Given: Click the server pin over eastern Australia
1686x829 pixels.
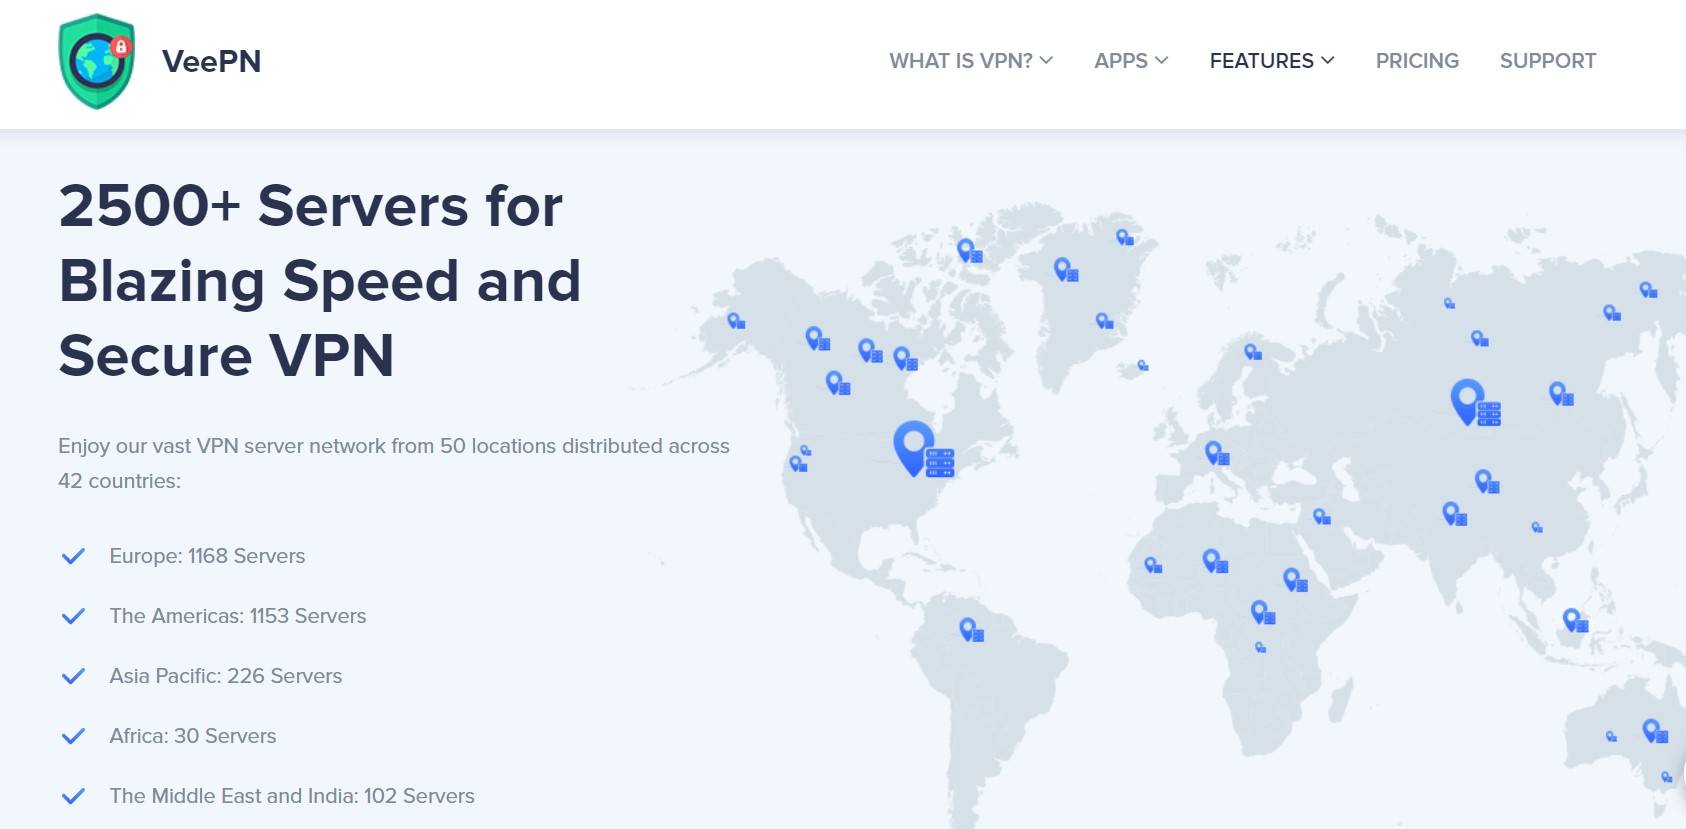Looking at the screenshot, I should pyautogui.click(x=1655, y=731).
